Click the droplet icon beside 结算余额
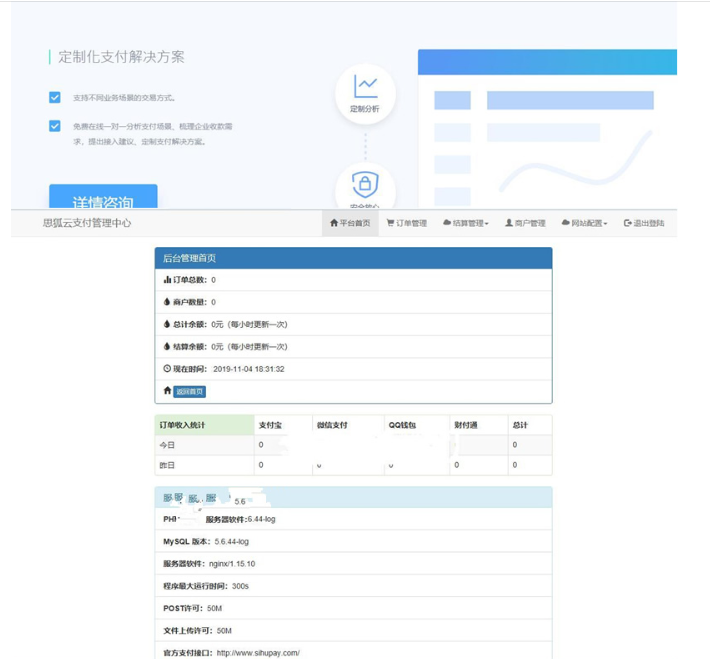Screen dimensions: 710x659 (x=167, y=347)
